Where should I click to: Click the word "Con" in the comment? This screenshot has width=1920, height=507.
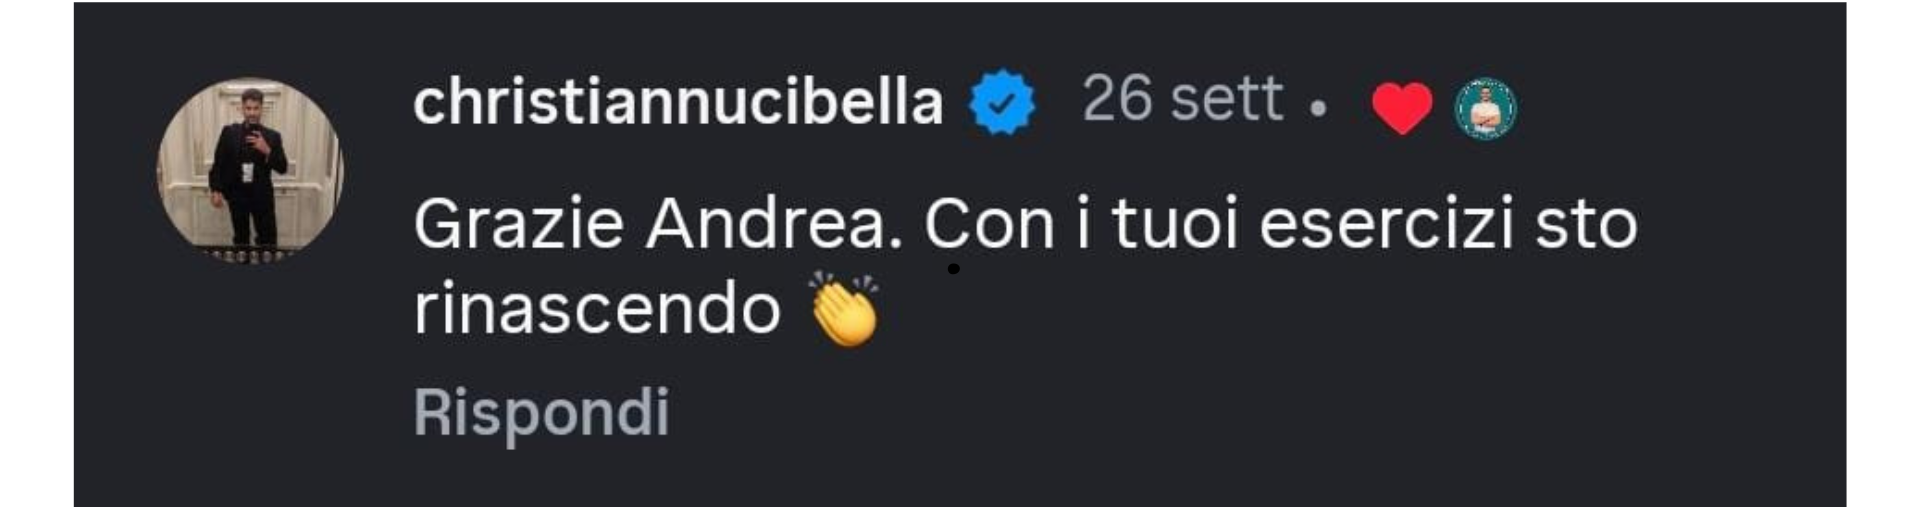coord(989,224)
